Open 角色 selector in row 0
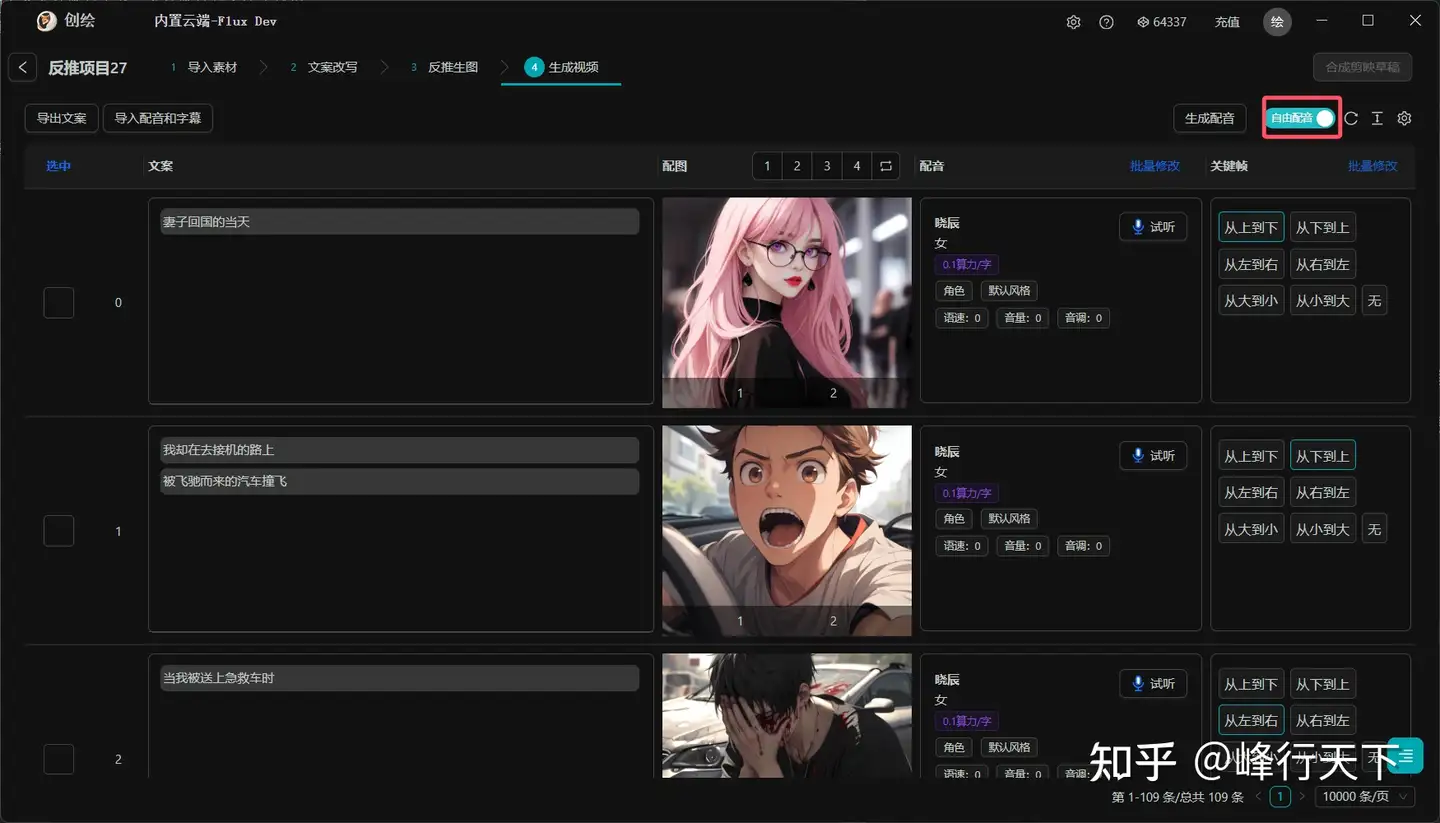This screenshot has width=1440, height=823. [954, 291]
